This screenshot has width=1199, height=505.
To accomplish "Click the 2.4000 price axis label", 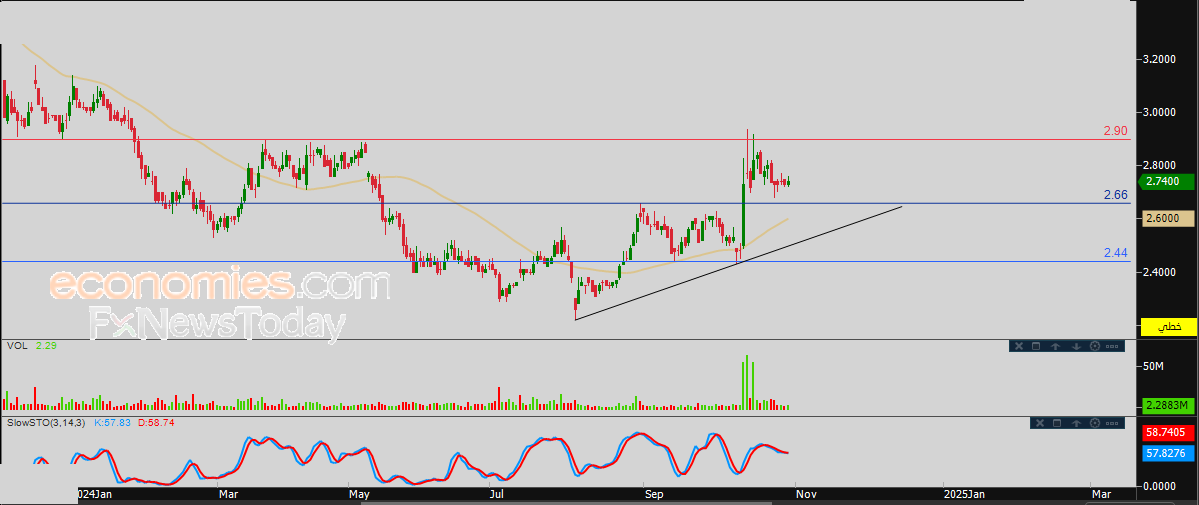I will click(1159, 272).
